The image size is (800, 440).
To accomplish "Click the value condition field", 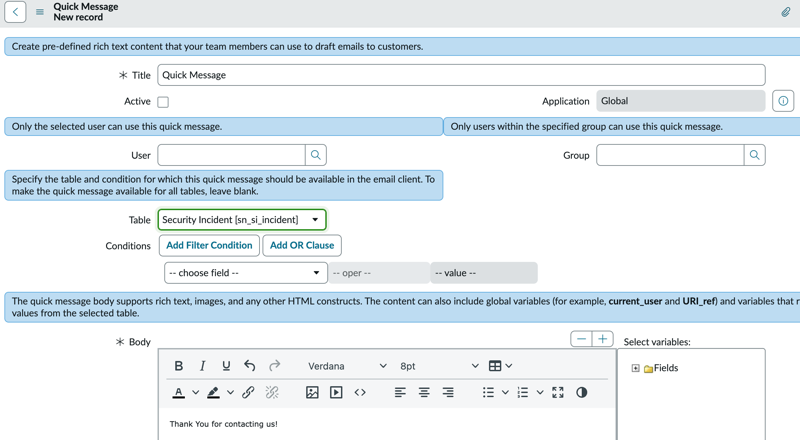I will click(484, 273).
